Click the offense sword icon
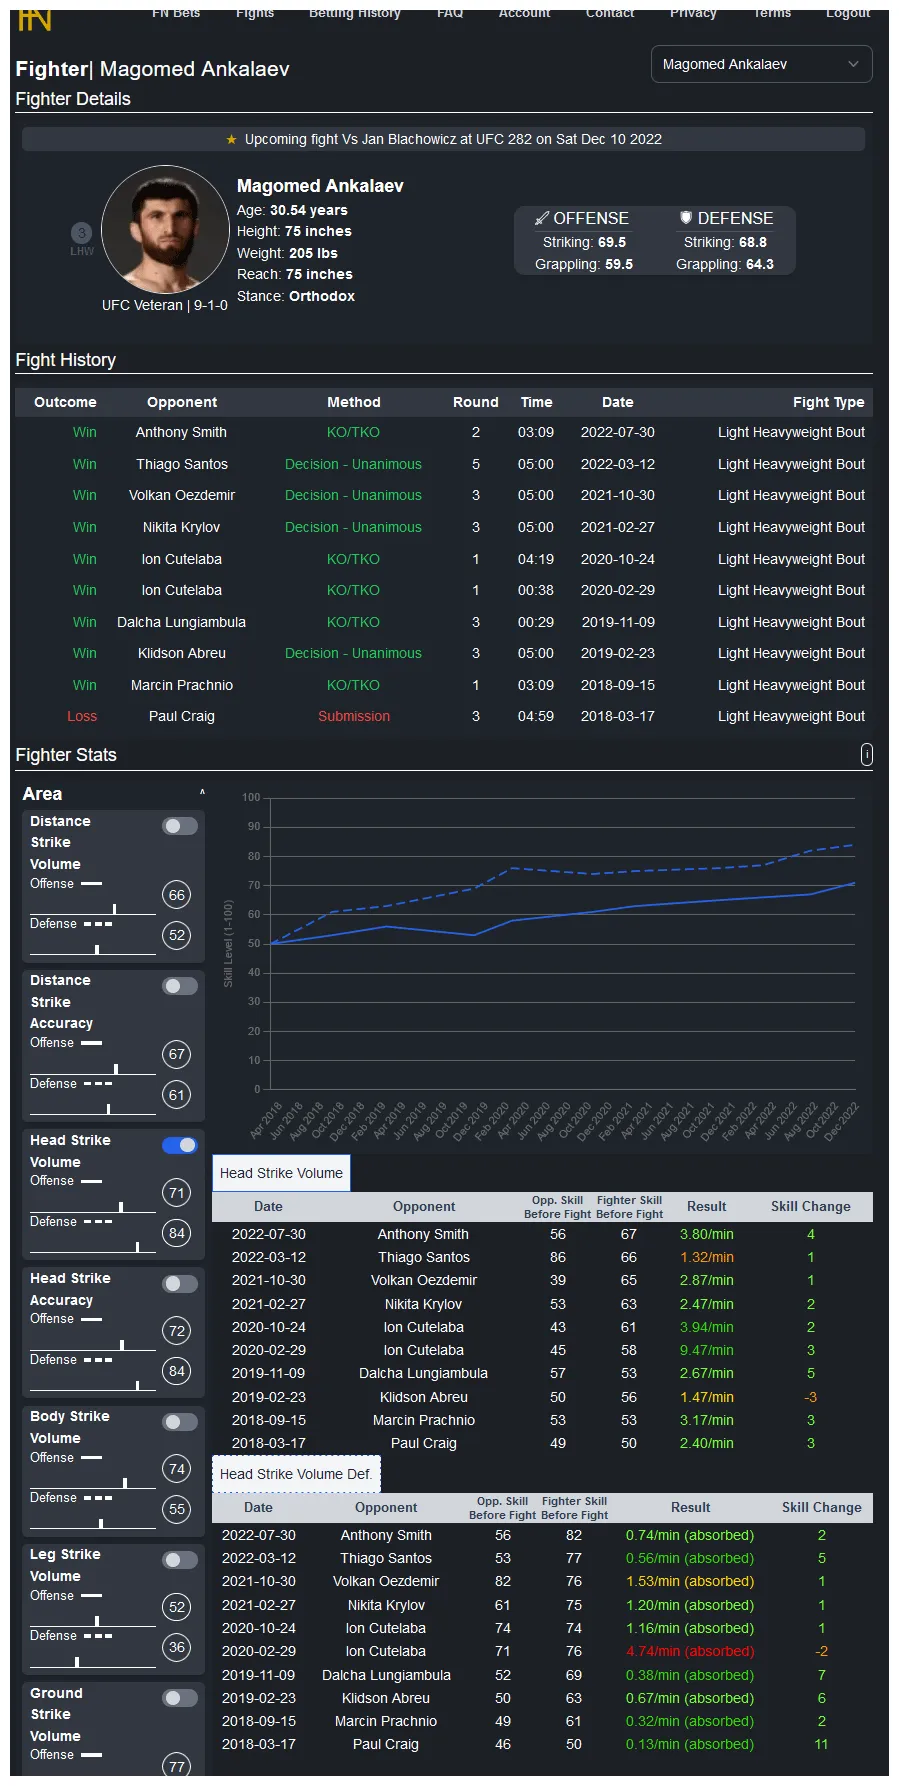This screenshot has height=1786, width=899. tap(541, 218)
